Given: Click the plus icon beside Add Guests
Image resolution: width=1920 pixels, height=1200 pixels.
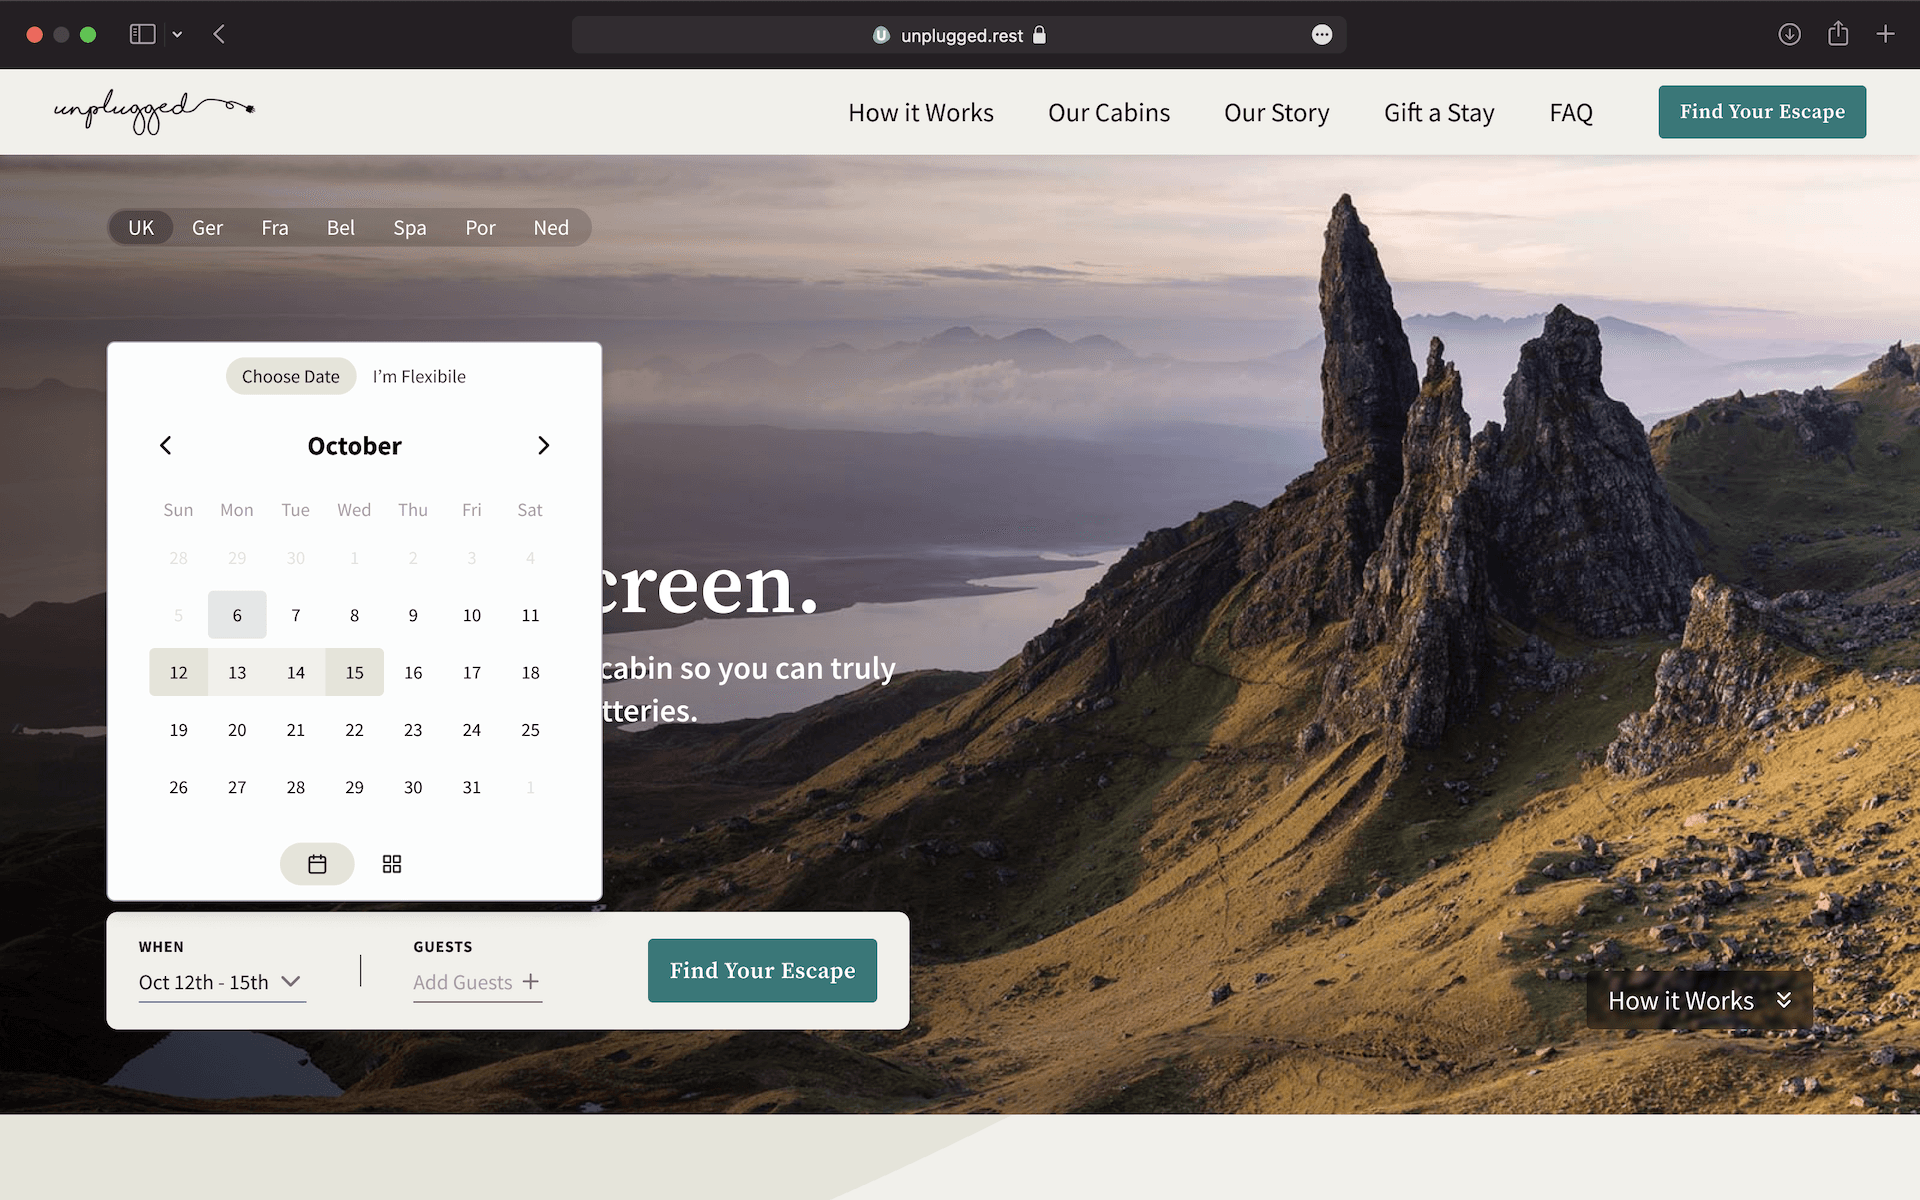Looking at the screenshot, I should 531,981.
